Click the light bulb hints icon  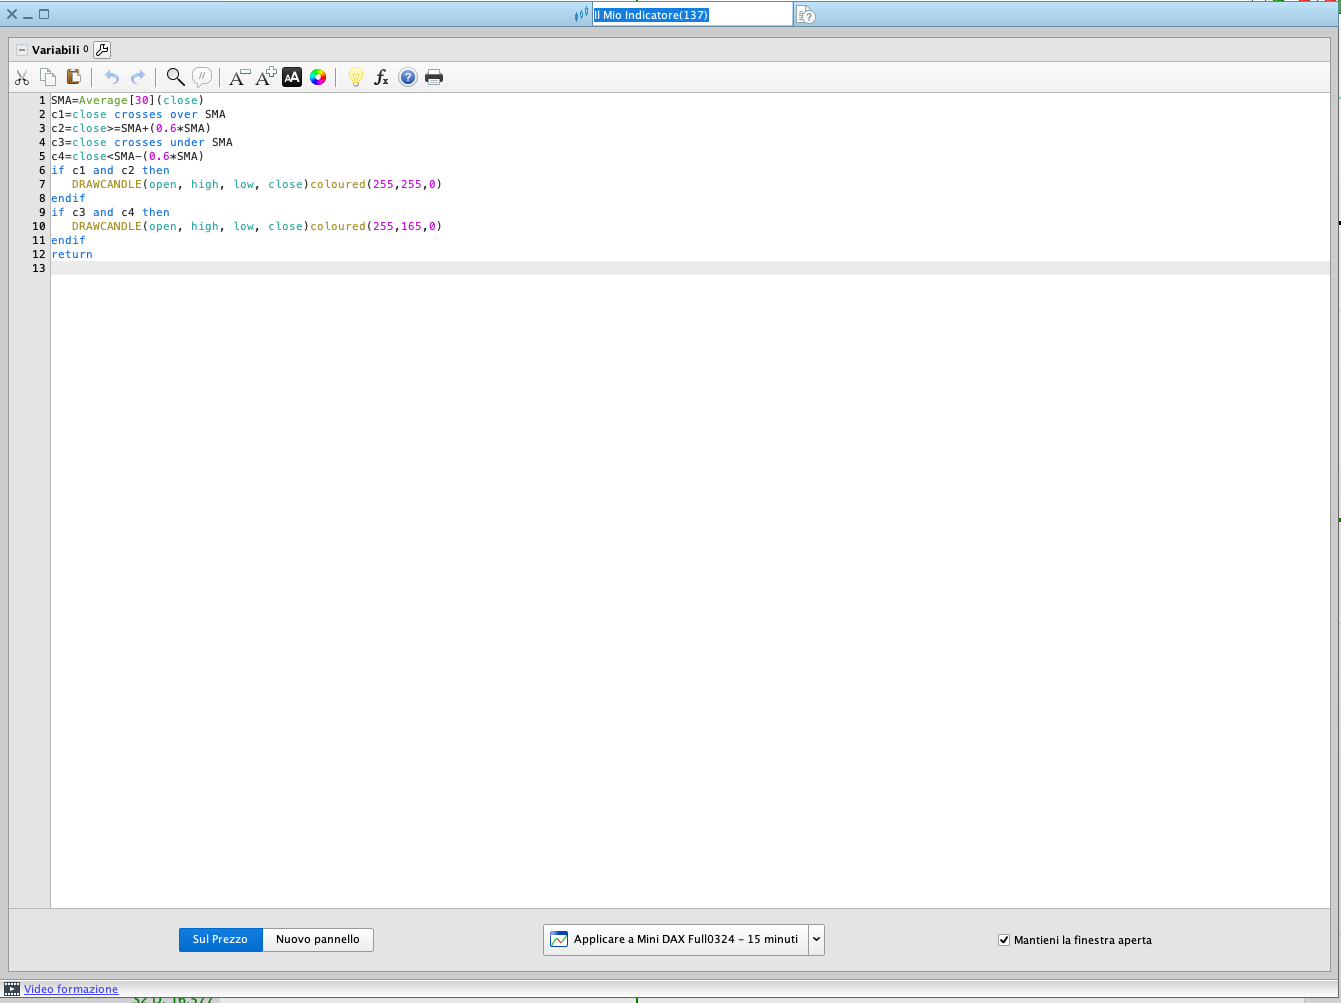355,77
